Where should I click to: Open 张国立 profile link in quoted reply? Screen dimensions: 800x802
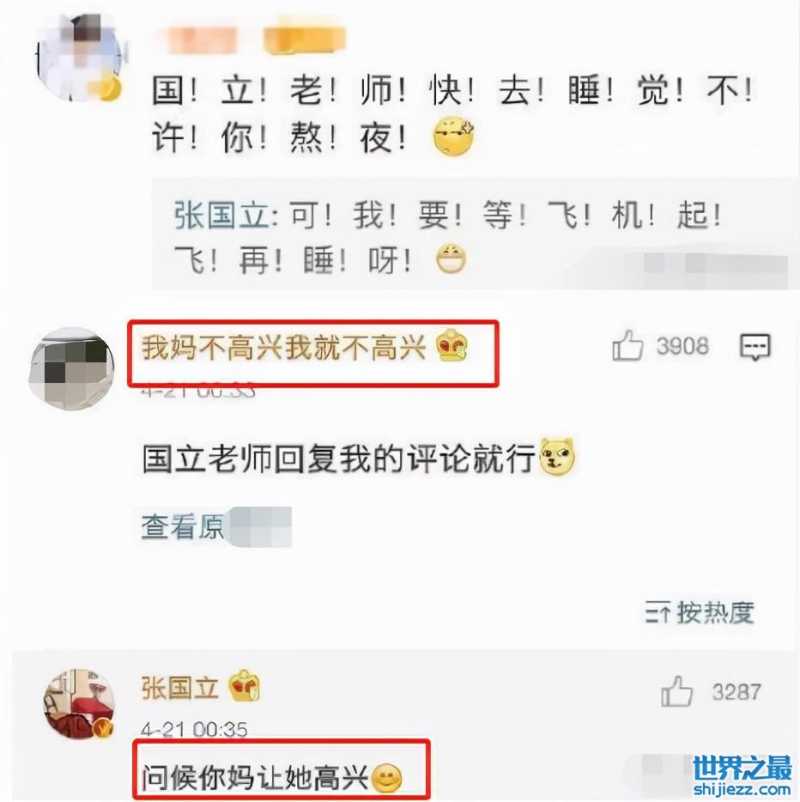pyautogui.click(x=221, y=215)
